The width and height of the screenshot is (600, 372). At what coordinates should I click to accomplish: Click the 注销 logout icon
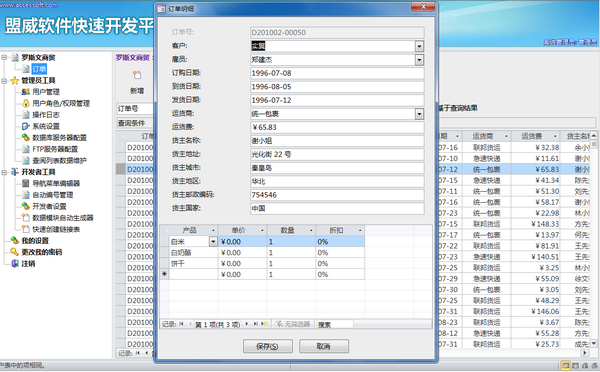15,263
